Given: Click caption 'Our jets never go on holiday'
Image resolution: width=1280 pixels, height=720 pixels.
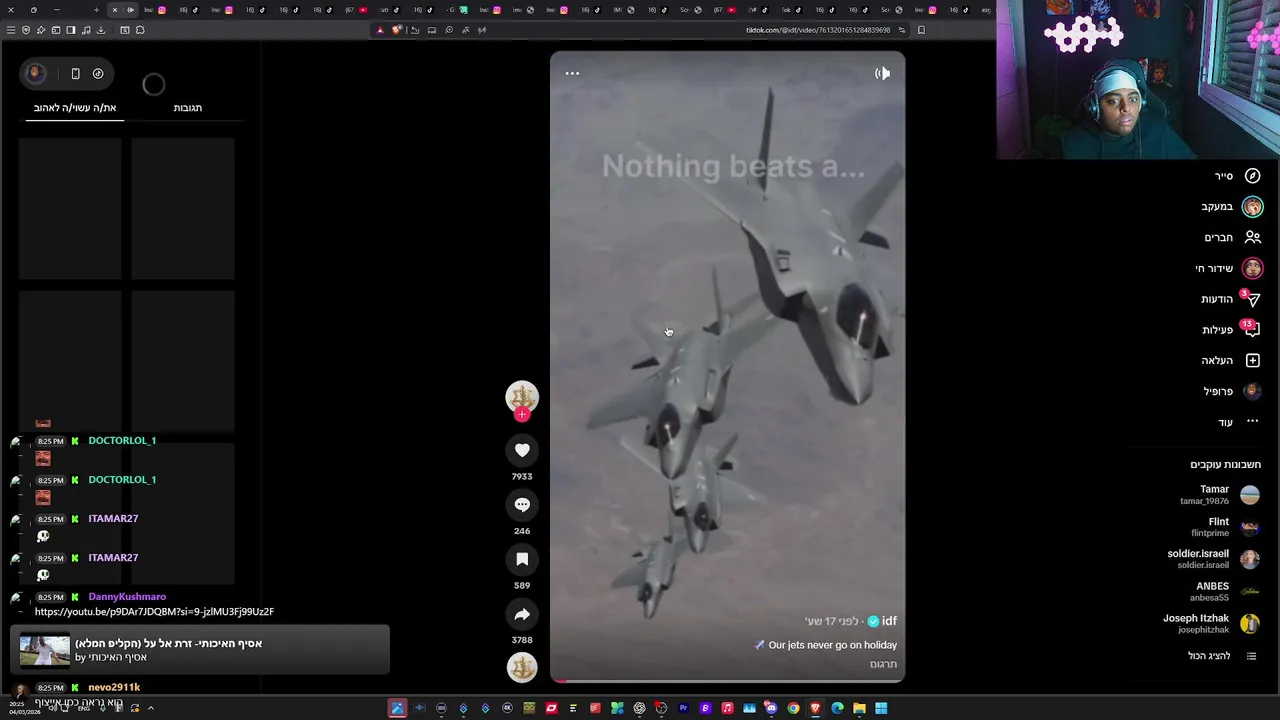Looking at the screenshot, I should [832, 645].
